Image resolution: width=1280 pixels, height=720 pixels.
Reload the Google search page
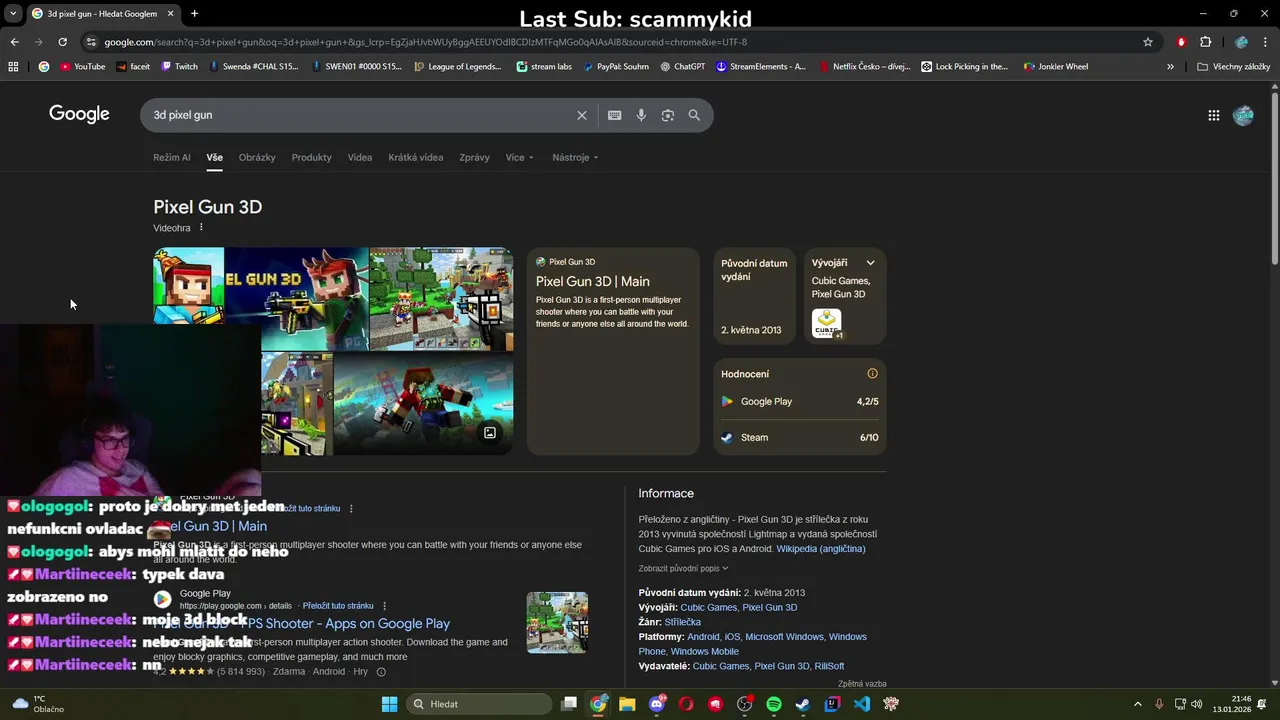click(62, 42)
